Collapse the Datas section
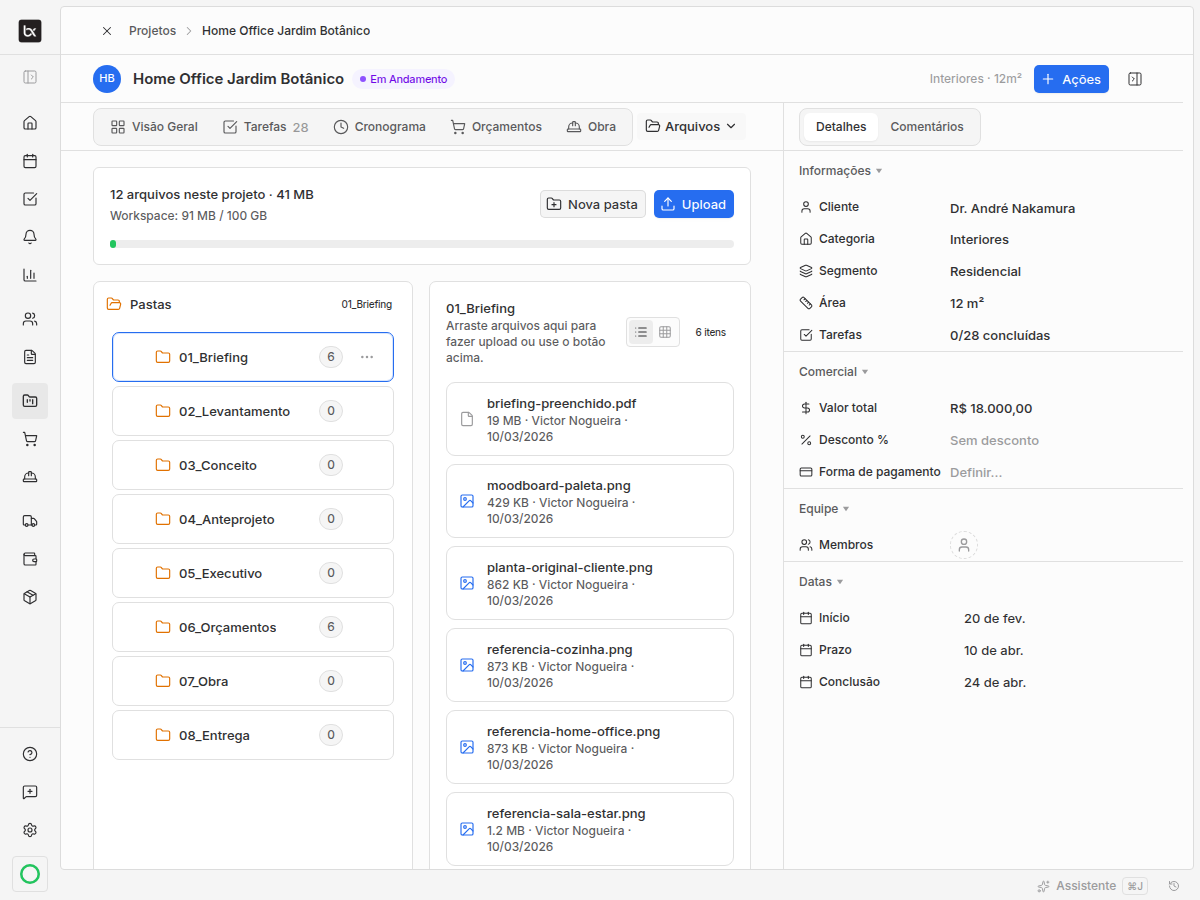The height and width of the screenshot is (900, 1200). (821, 582)
